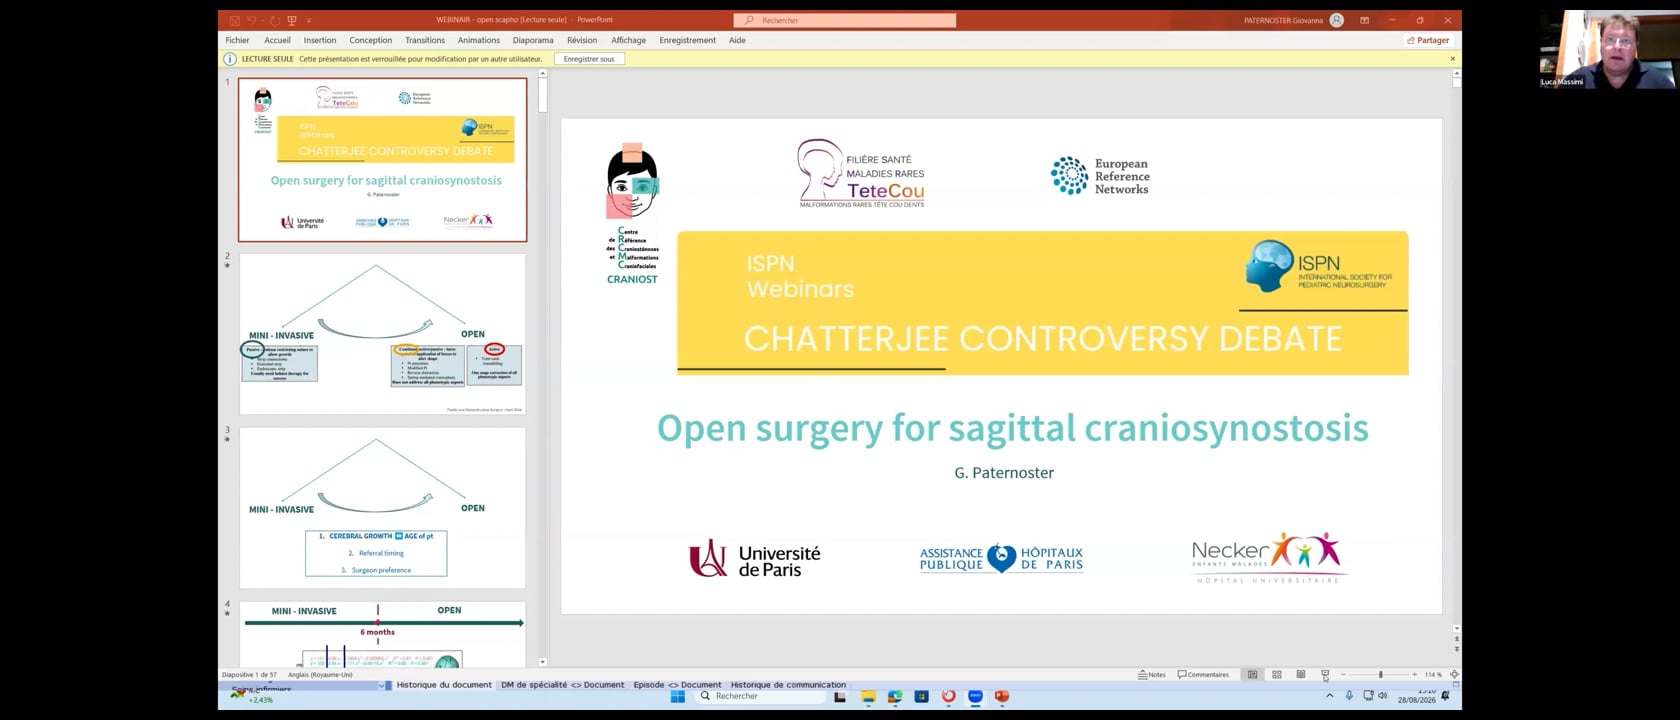This screenshot has height=720, width=1680.
Task: Toggle the Commentaires pane
Action: click(x=1204, y=675)
